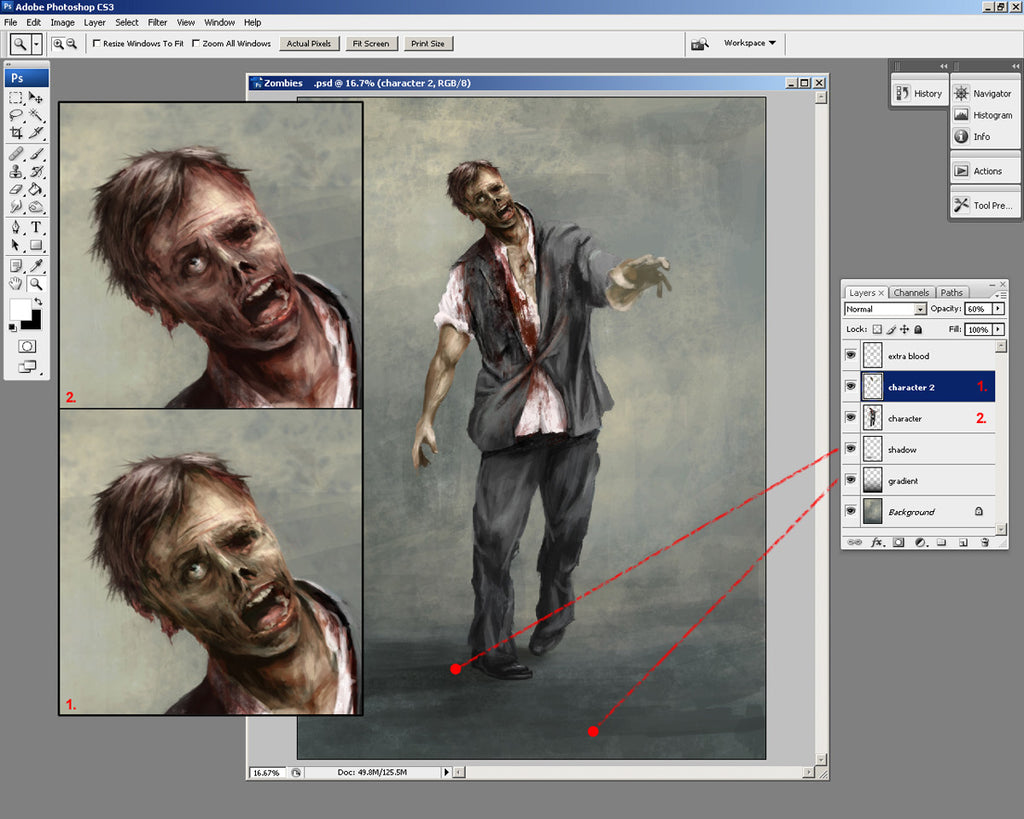Viewport: 1024px width, 819px height.
Task: Select the Lasso tool
Action: [15, 115]
